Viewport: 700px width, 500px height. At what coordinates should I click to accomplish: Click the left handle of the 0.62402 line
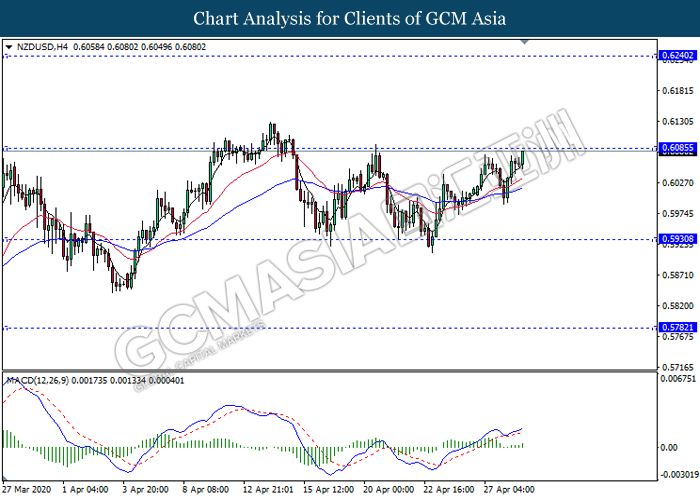tap(6, 56)
